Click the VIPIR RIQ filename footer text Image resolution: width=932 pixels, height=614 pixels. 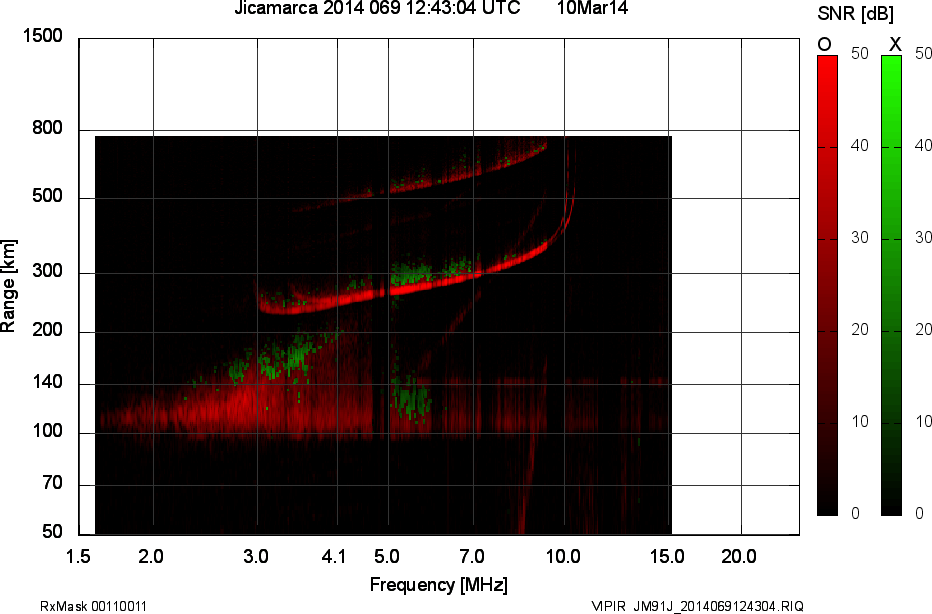coord(697,606)
